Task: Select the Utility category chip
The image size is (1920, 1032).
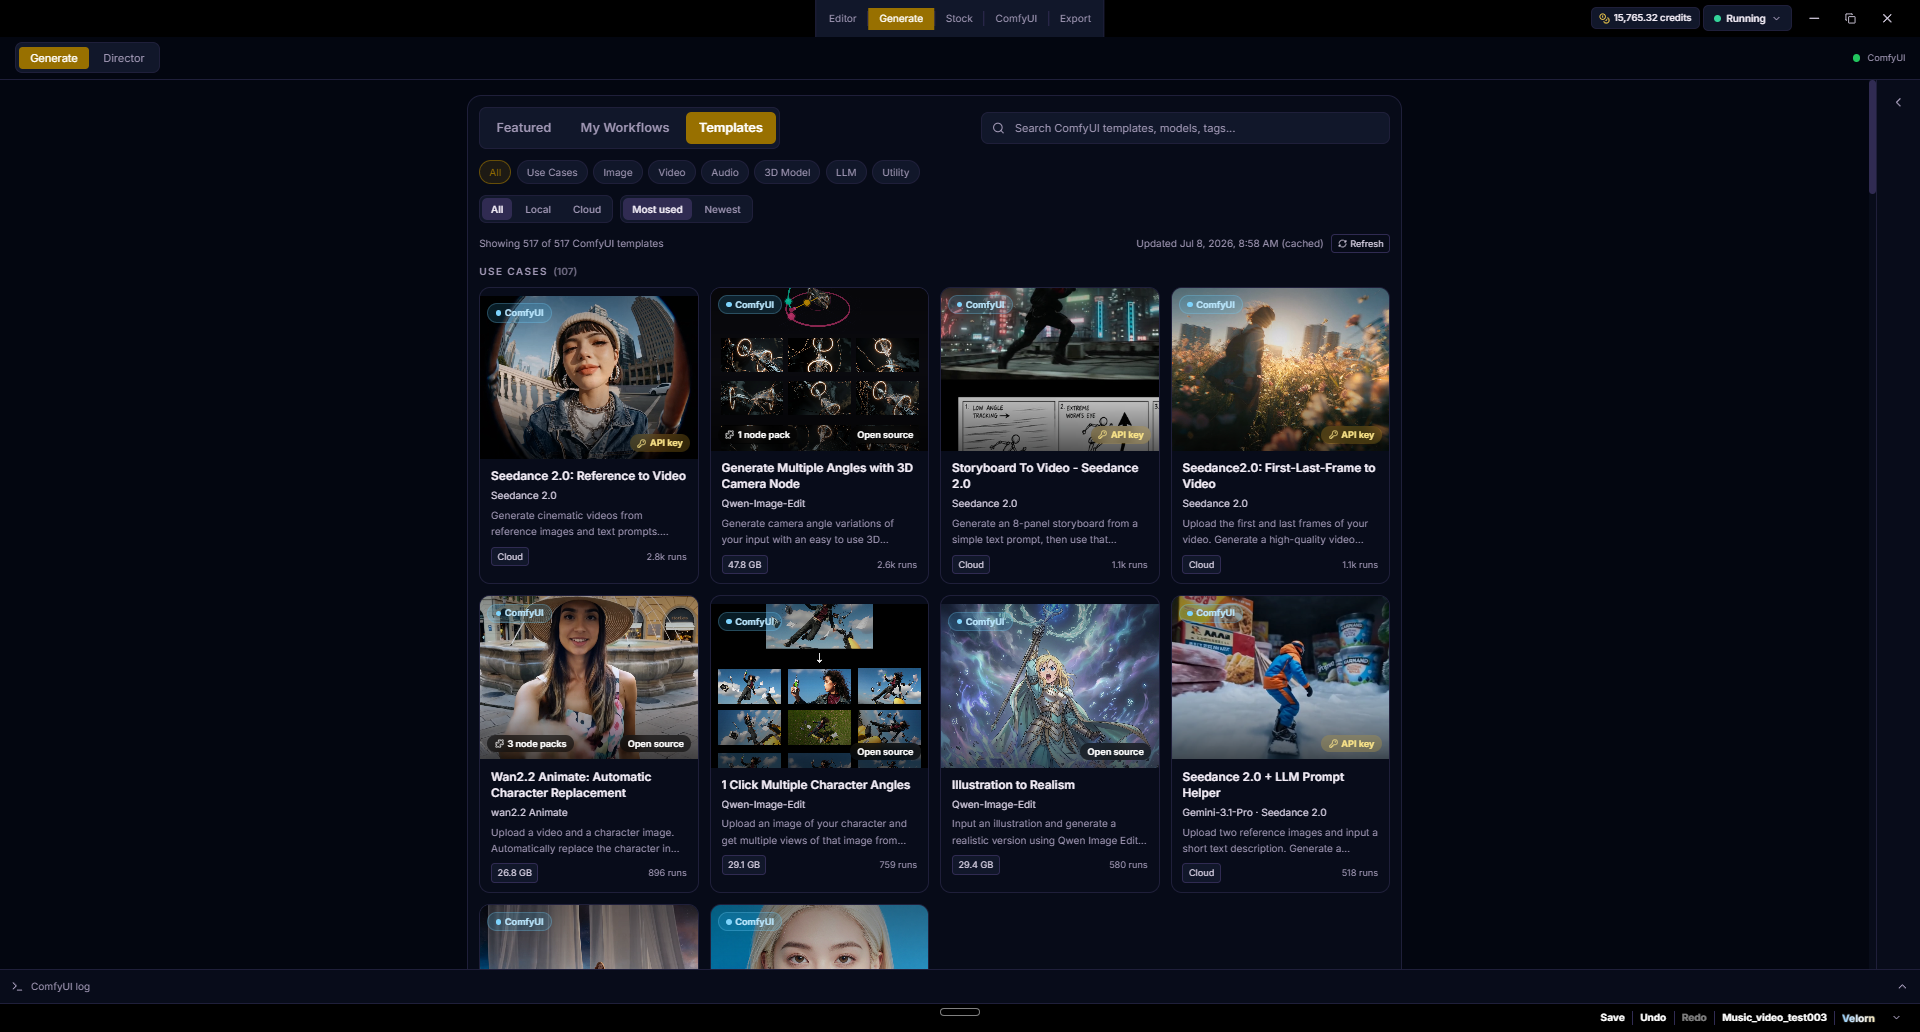Action: (x=896, y=173)
